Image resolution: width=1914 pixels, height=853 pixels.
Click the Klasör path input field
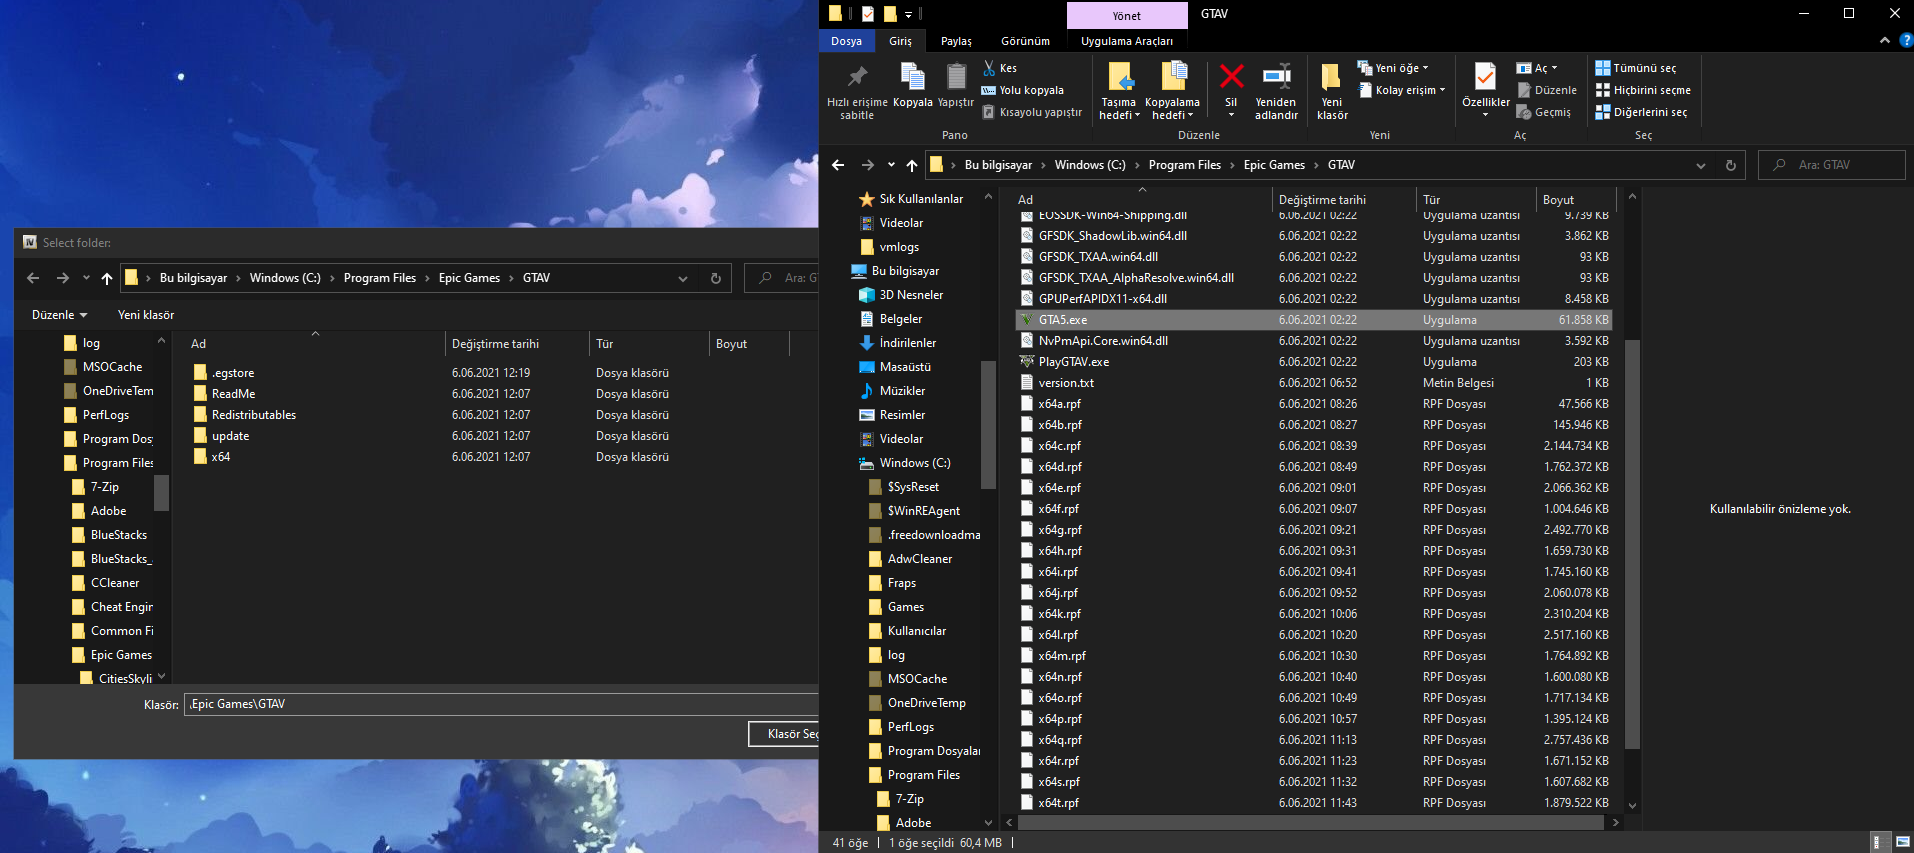pos(501,704)
